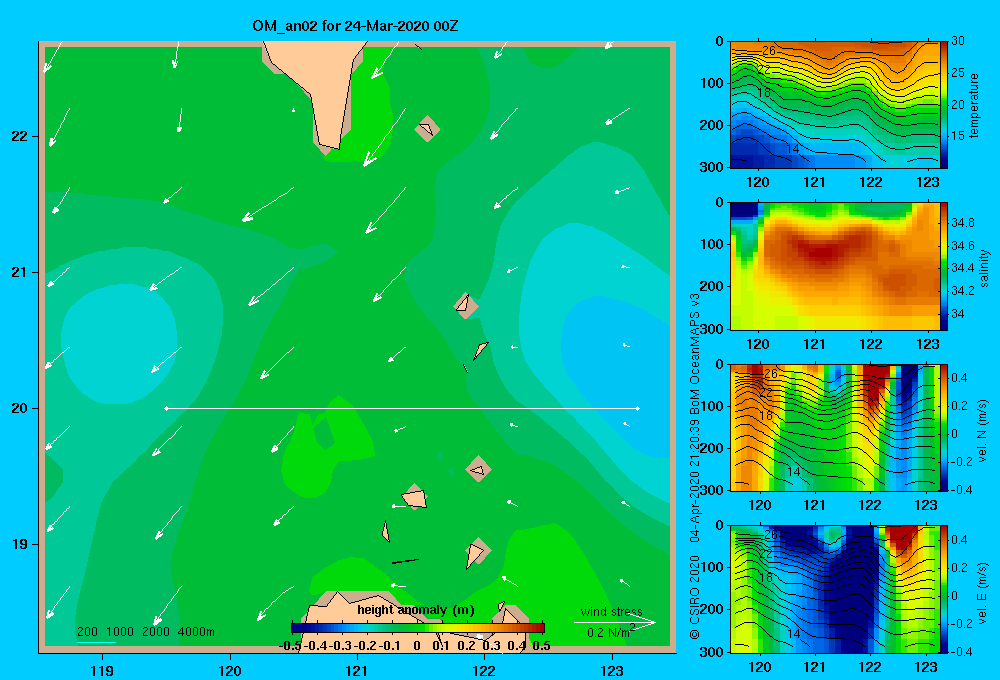Click the "-0.5" value on height anomaly scale
Viewport: 1000px width, 680px height.
pos(291,646)
